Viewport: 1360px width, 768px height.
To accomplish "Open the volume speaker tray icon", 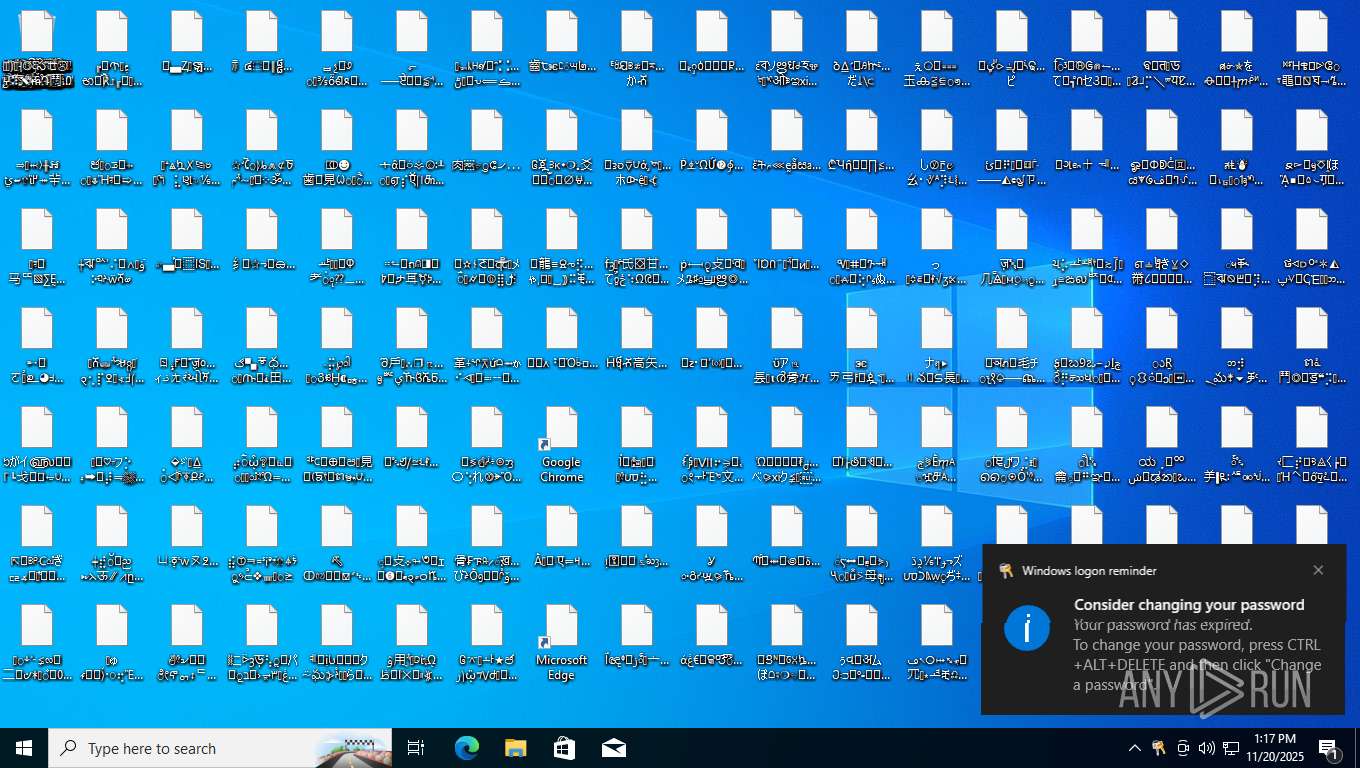I will click(x=1206, y=748).
